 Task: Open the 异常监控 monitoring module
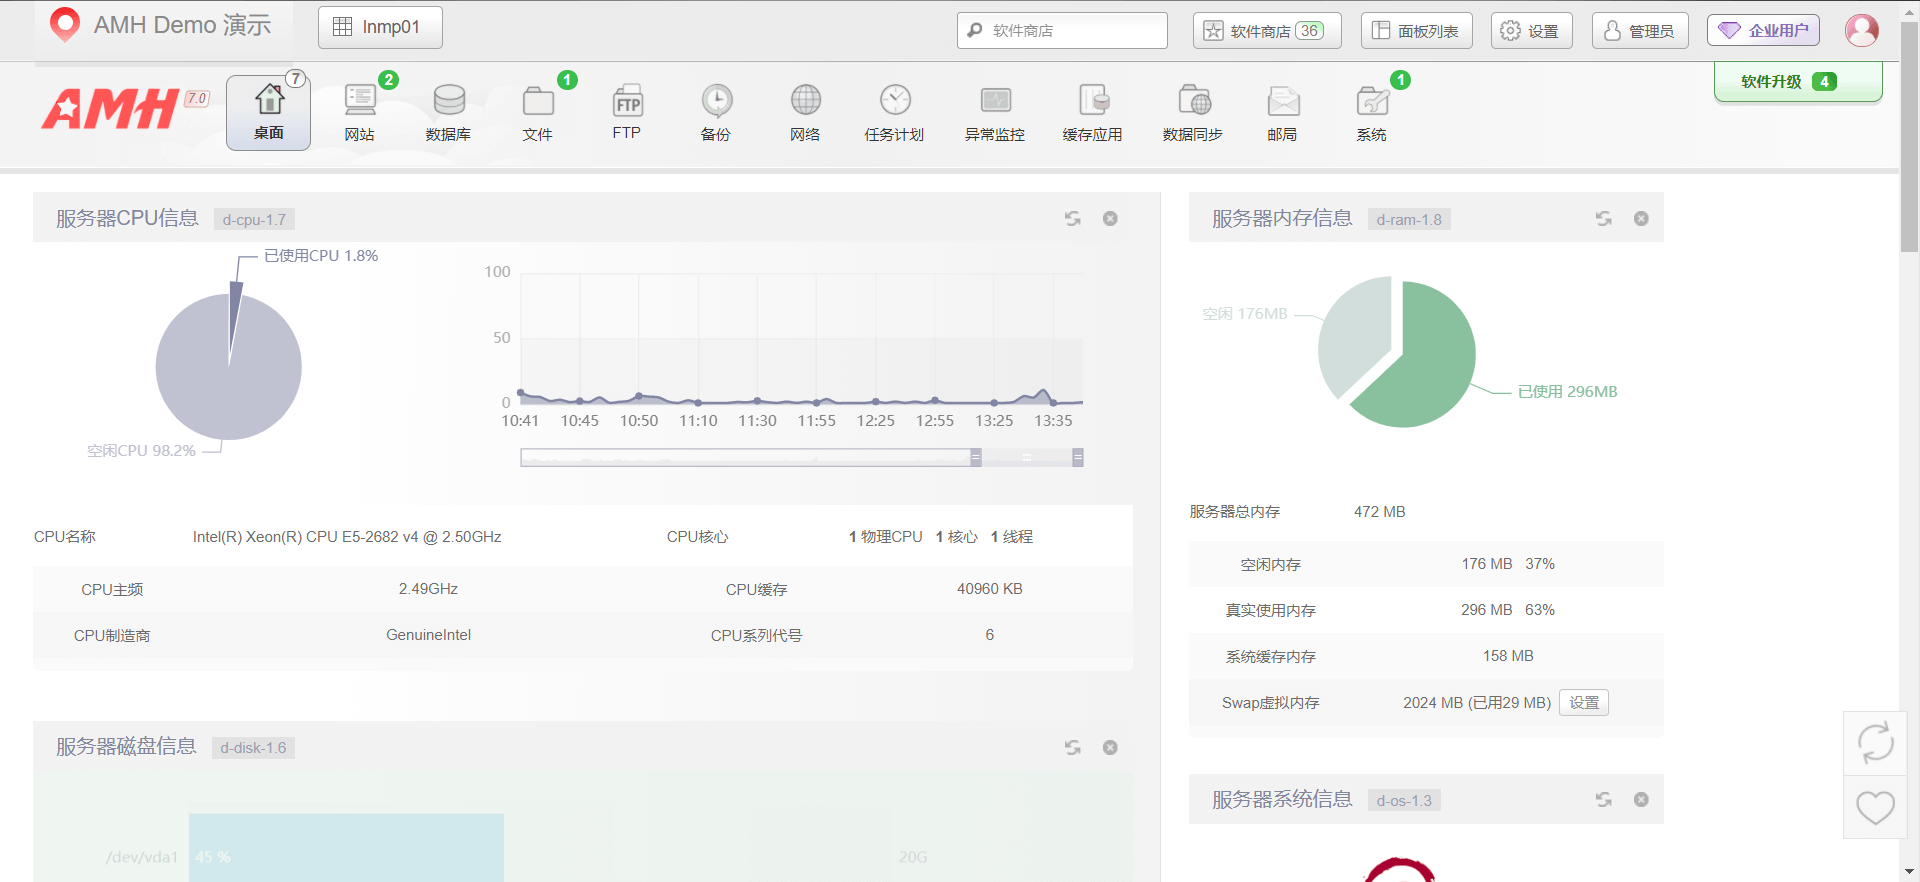(995, 112)
